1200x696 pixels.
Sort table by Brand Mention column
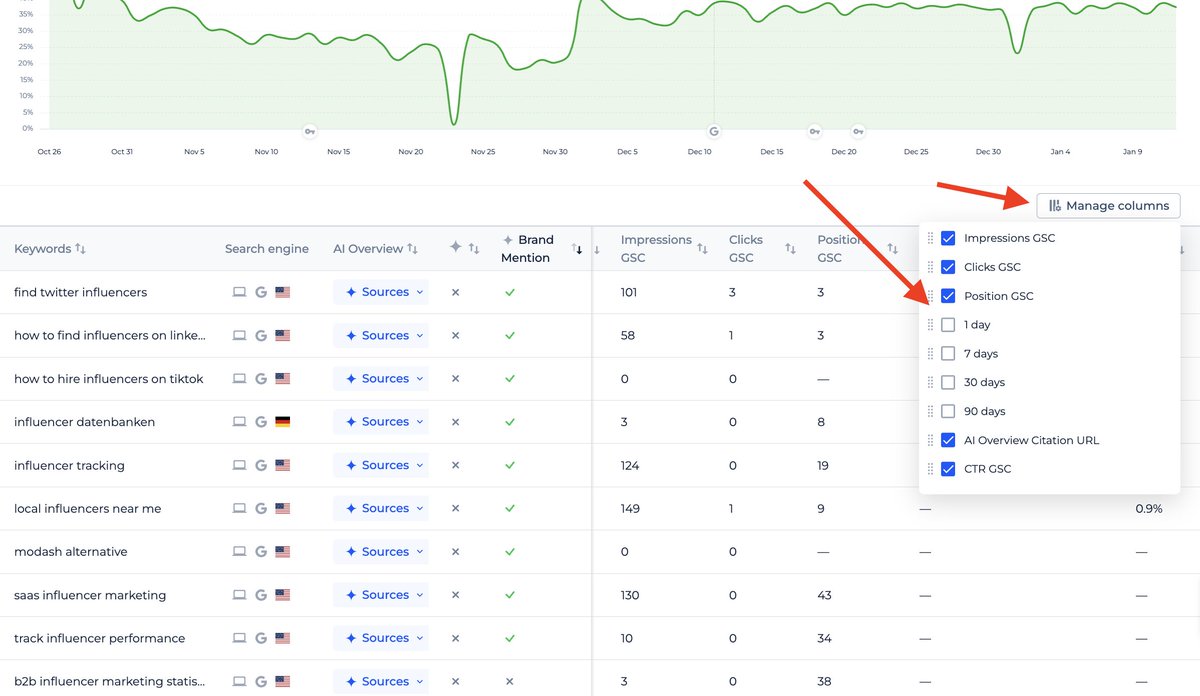click(578, 249)
